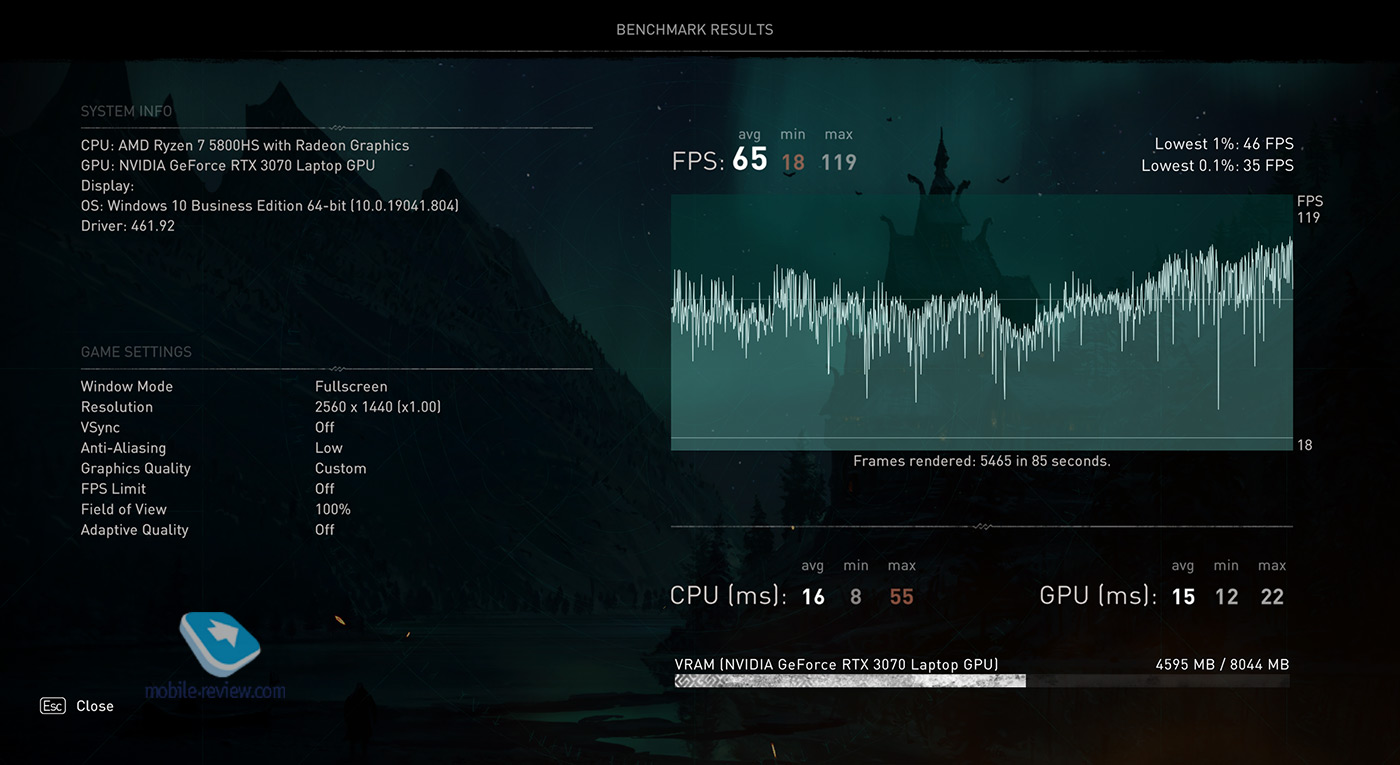
Task: Click the VSync label
Action: [100, 427]
